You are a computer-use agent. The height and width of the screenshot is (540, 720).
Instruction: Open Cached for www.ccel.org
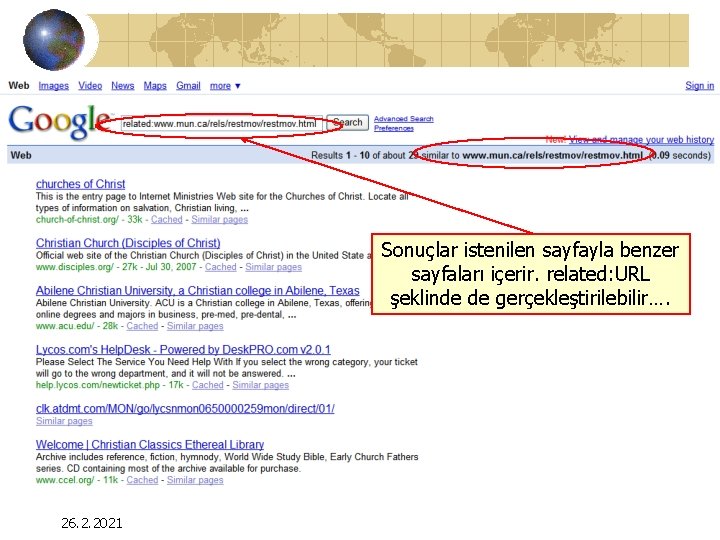tap(142, 480)
